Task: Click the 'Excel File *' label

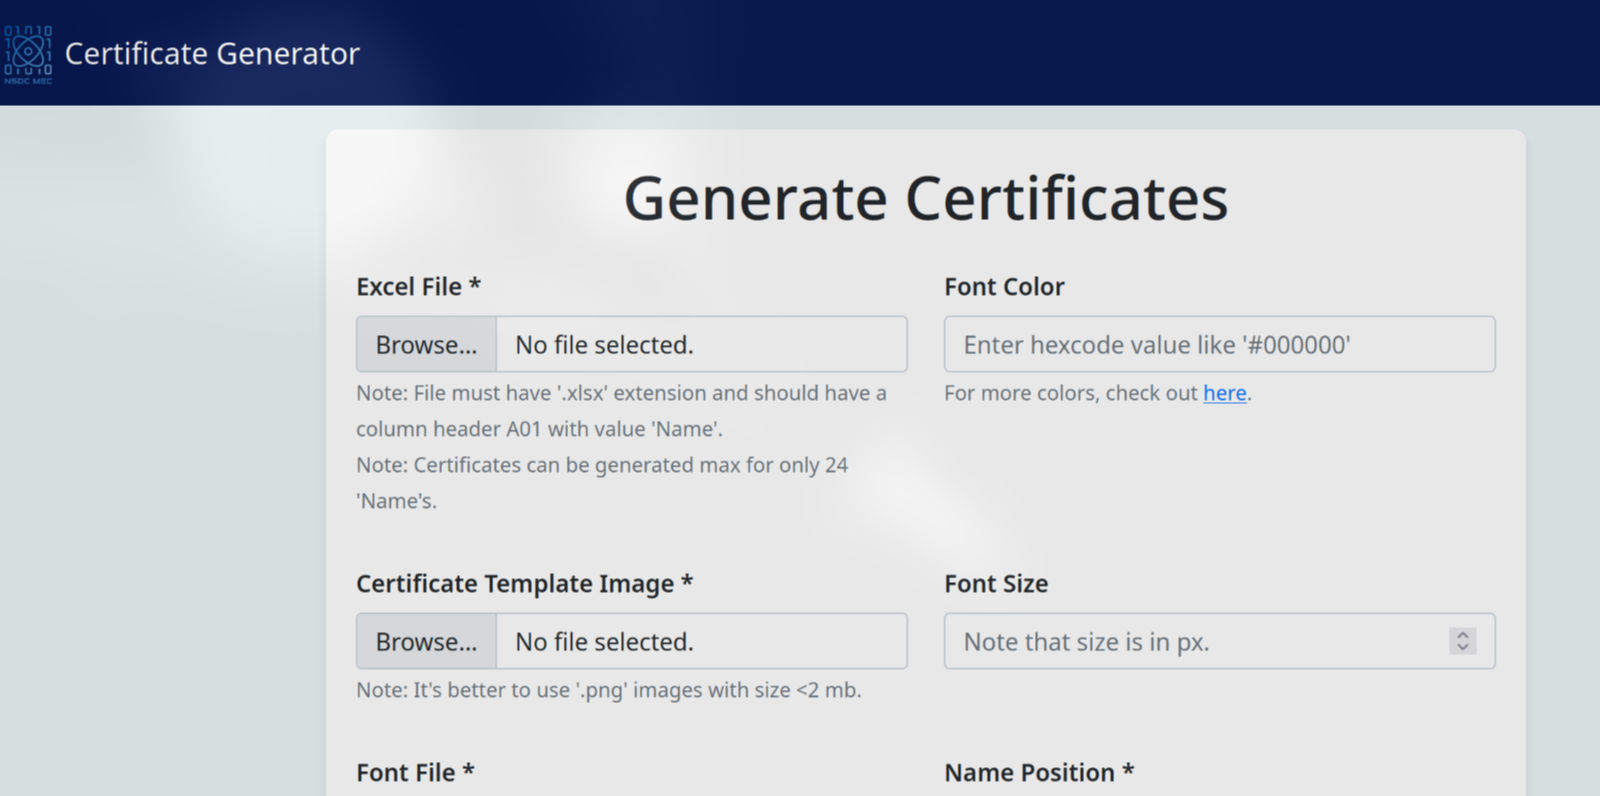Action: (x=419, y=287)
